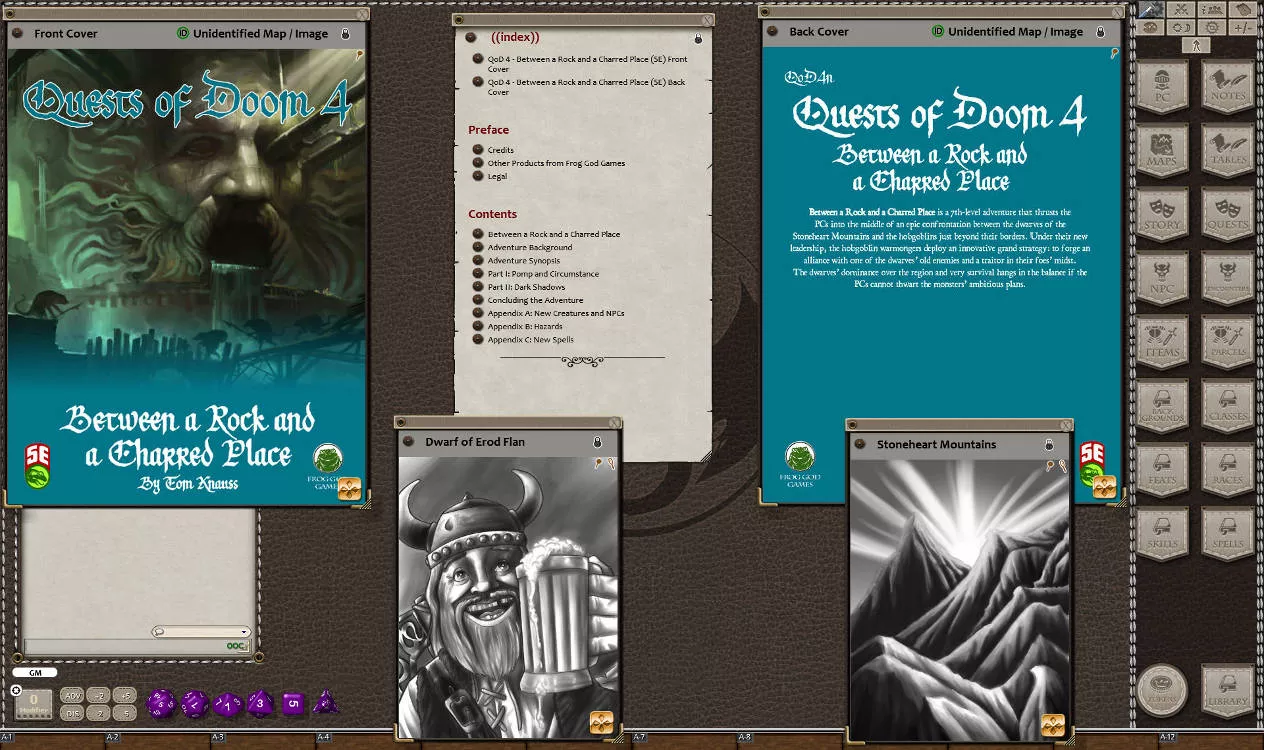Open the Backgrounds sidebar button
Screen dimensions: 1264x750
pyautogui.click(x=1162, y=408)
